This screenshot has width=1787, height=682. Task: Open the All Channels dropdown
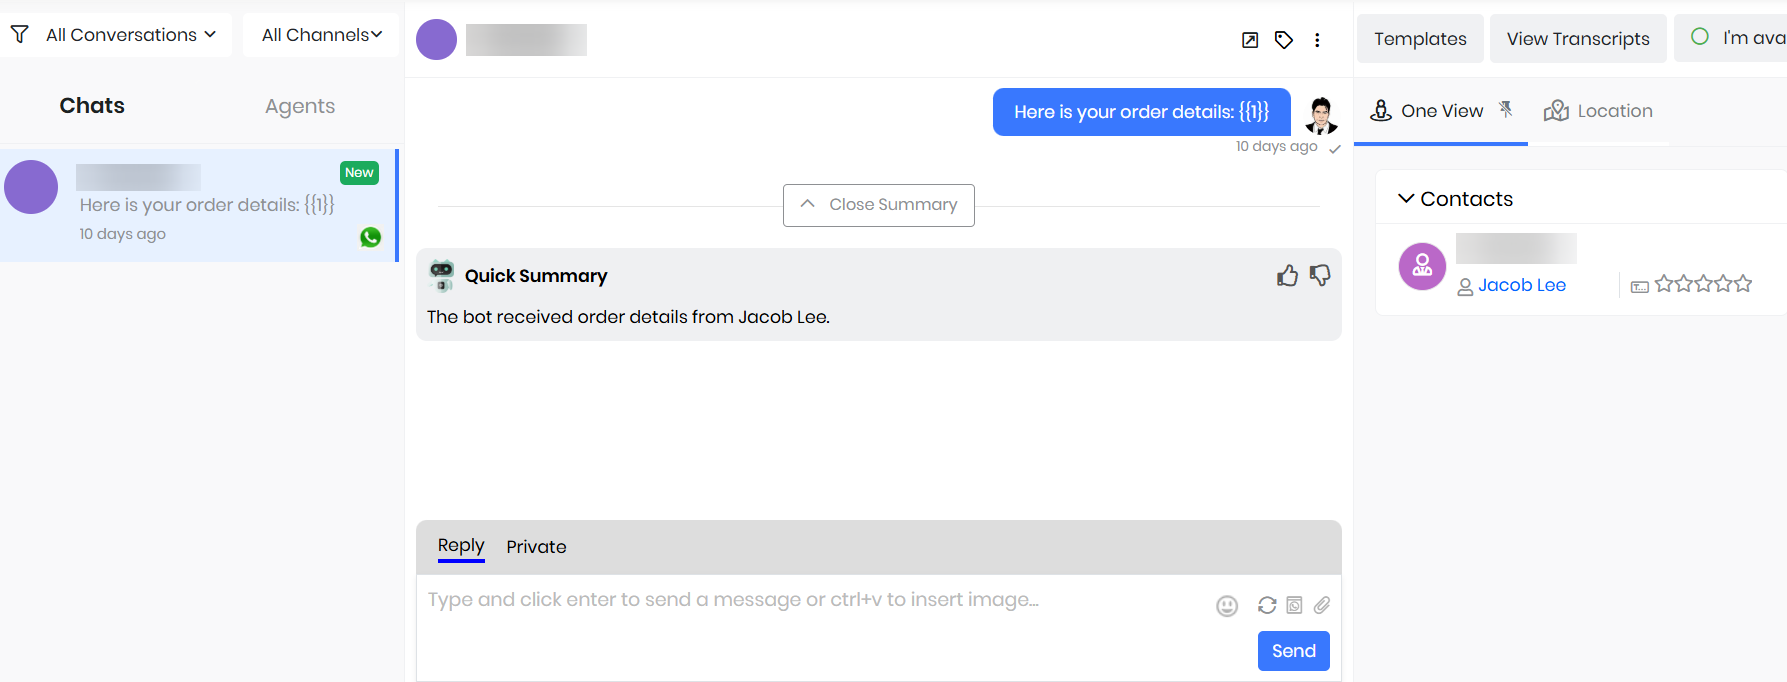pyautogui.click(x=321, y=35)
